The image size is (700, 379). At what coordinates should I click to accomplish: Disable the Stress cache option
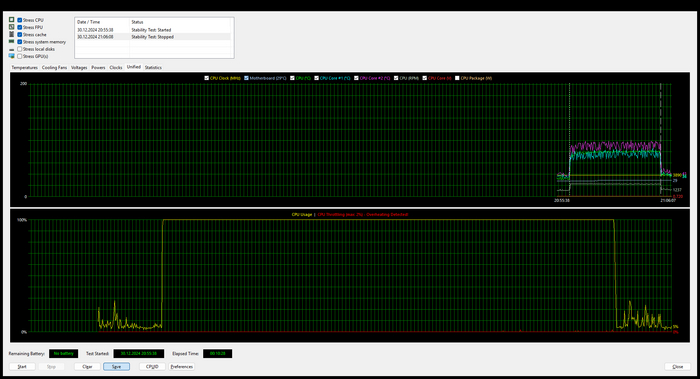20,34
